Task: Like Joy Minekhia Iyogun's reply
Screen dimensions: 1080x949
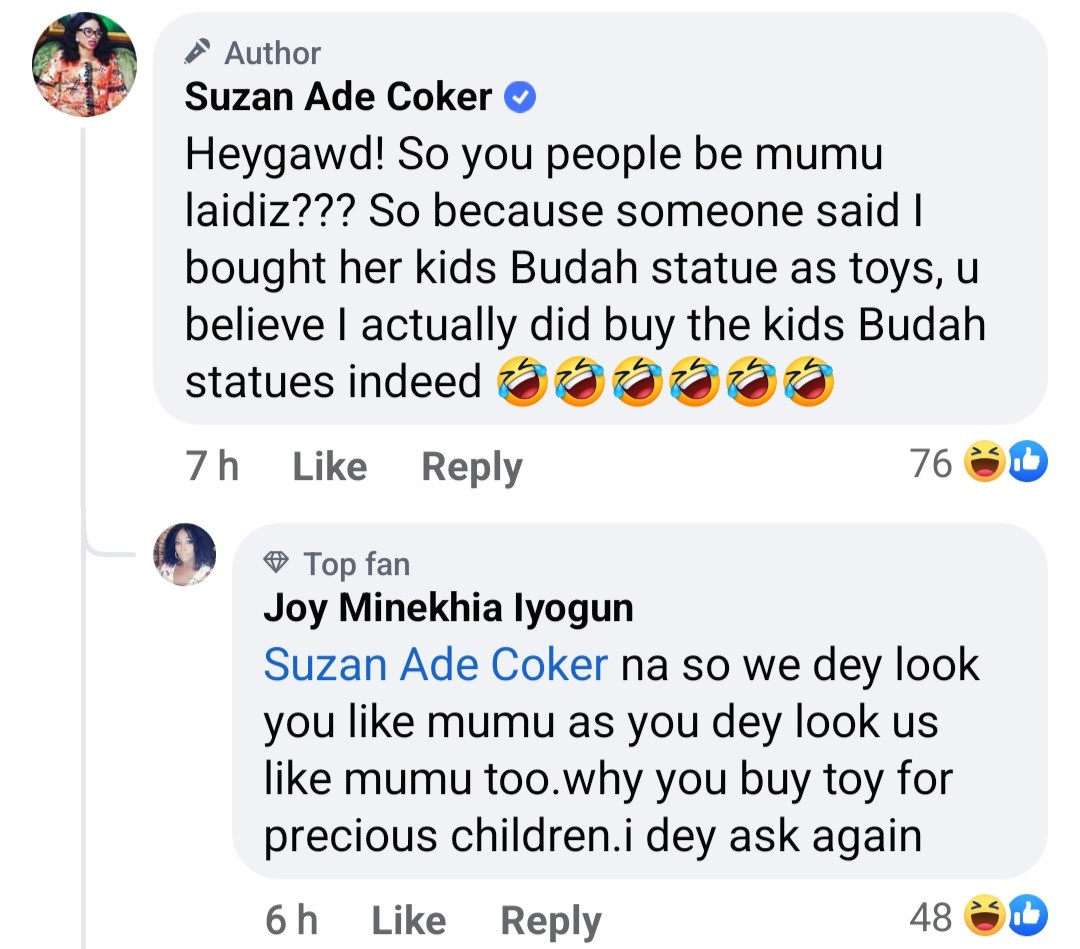Action: click(x=408, y=919)
